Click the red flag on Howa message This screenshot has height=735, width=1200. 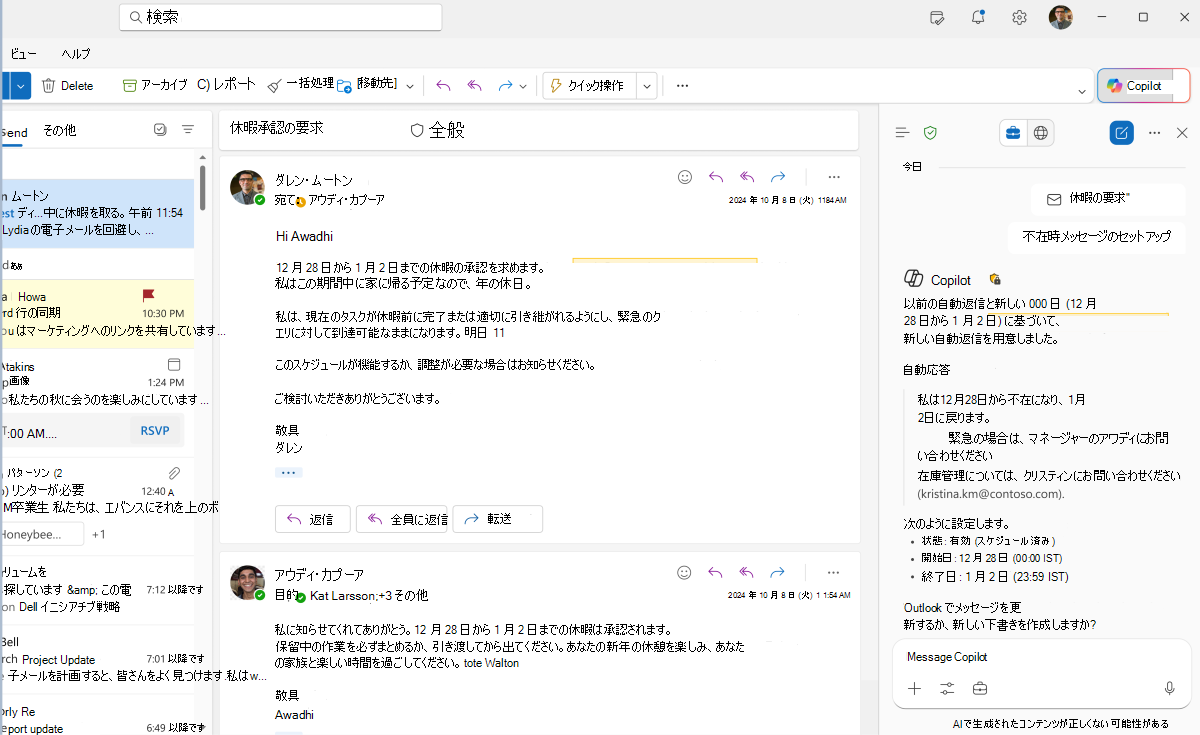148,296
